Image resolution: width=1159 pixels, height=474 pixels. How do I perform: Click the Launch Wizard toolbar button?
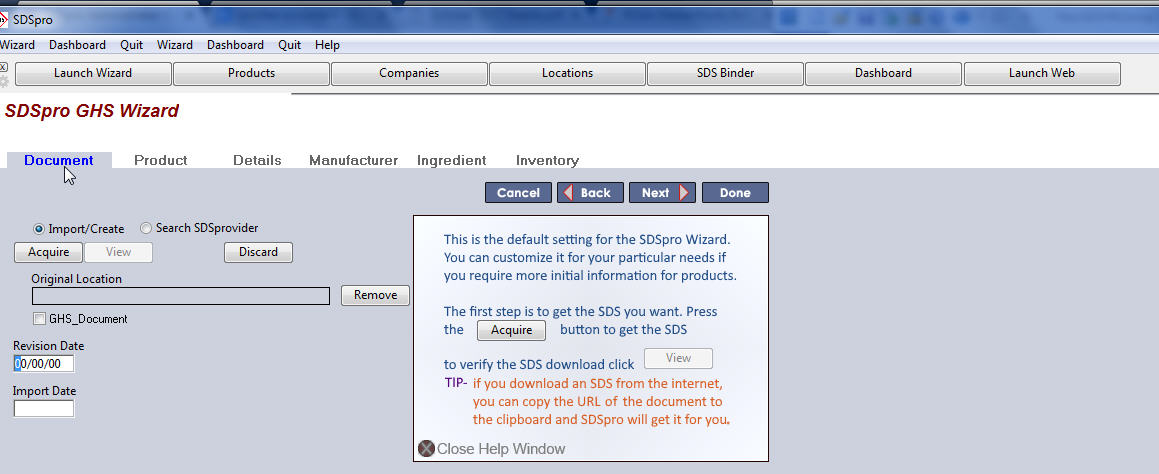(93, 73)
